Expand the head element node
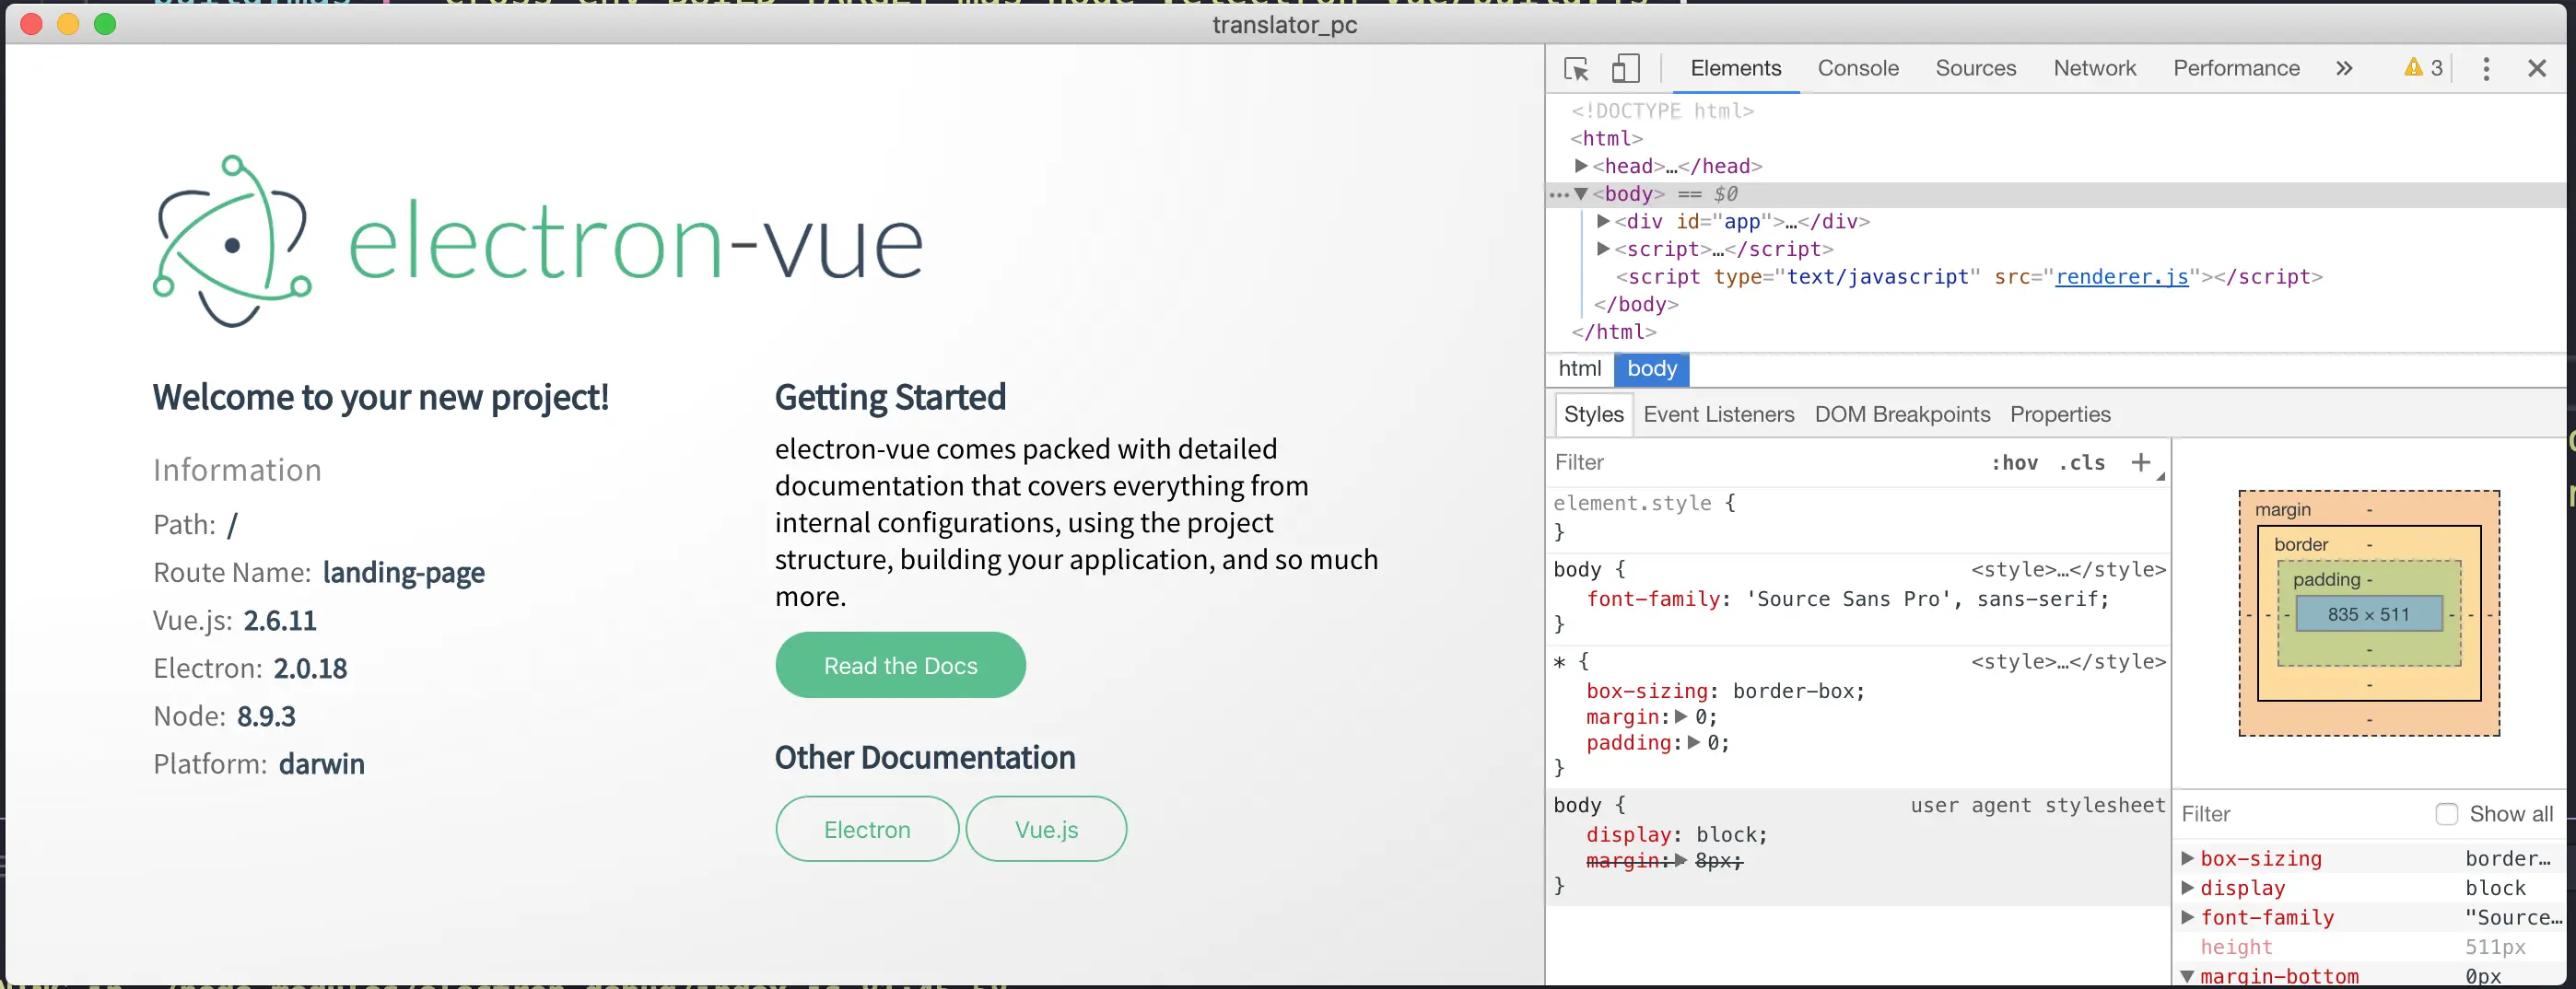Image resolution: width=2576 pixels, height=989 pixels. [x=1581, y=166]
